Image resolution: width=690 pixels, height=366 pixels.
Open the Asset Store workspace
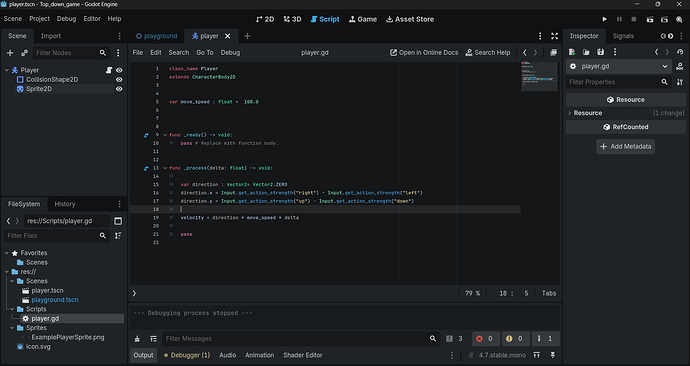(x=410, y=19)
